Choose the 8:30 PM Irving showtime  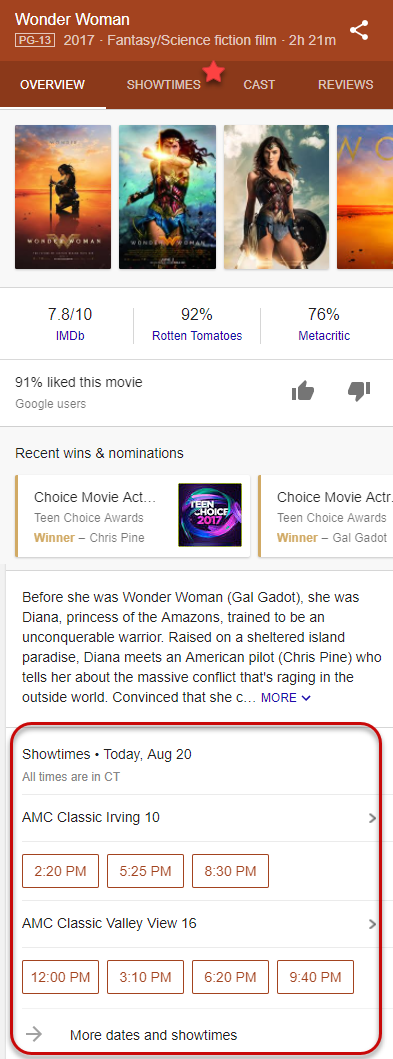point(230,871)
